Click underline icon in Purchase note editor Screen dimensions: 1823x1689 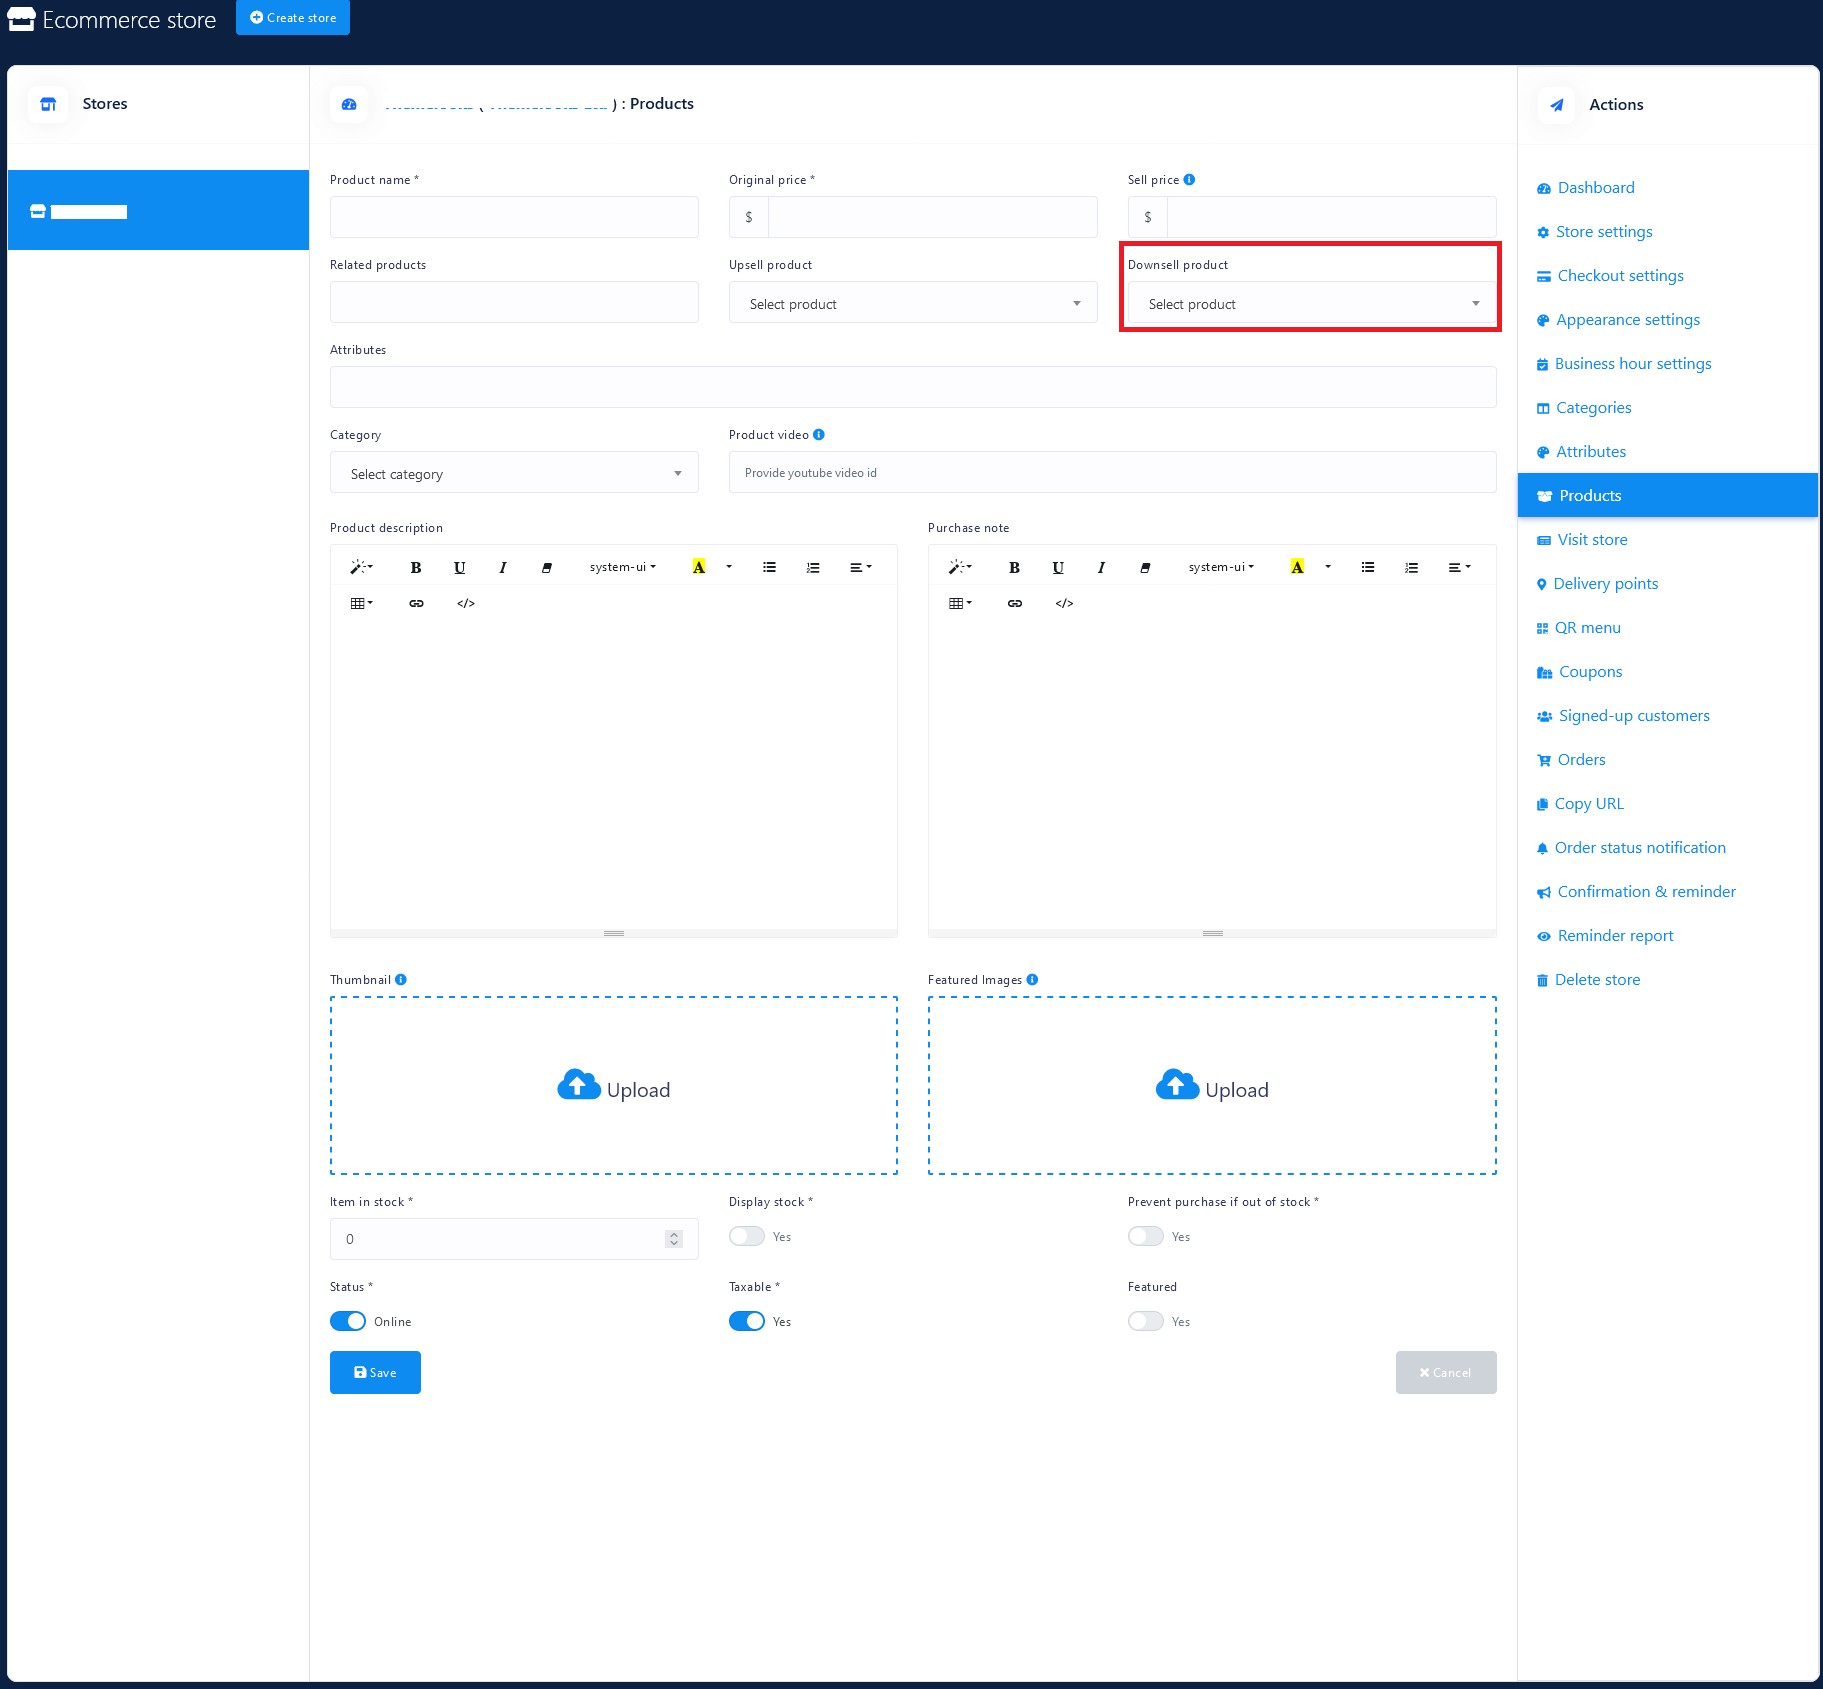1058,568
